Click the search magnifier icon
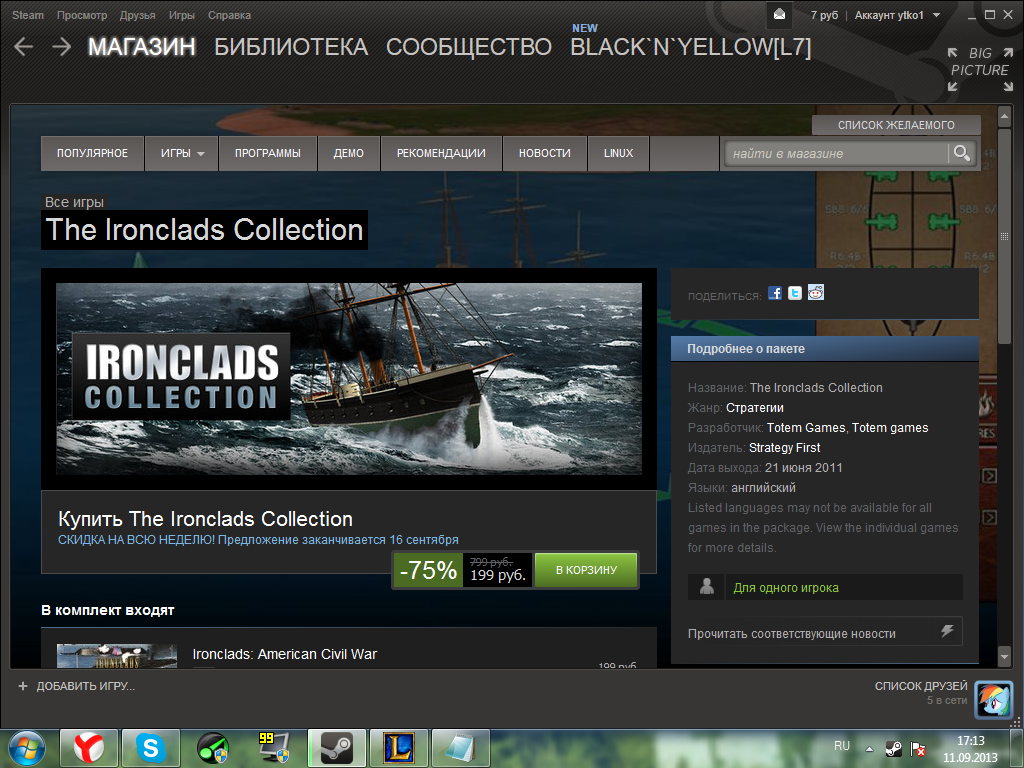This screenshot has height=768, width=1024. pos(961,153)
